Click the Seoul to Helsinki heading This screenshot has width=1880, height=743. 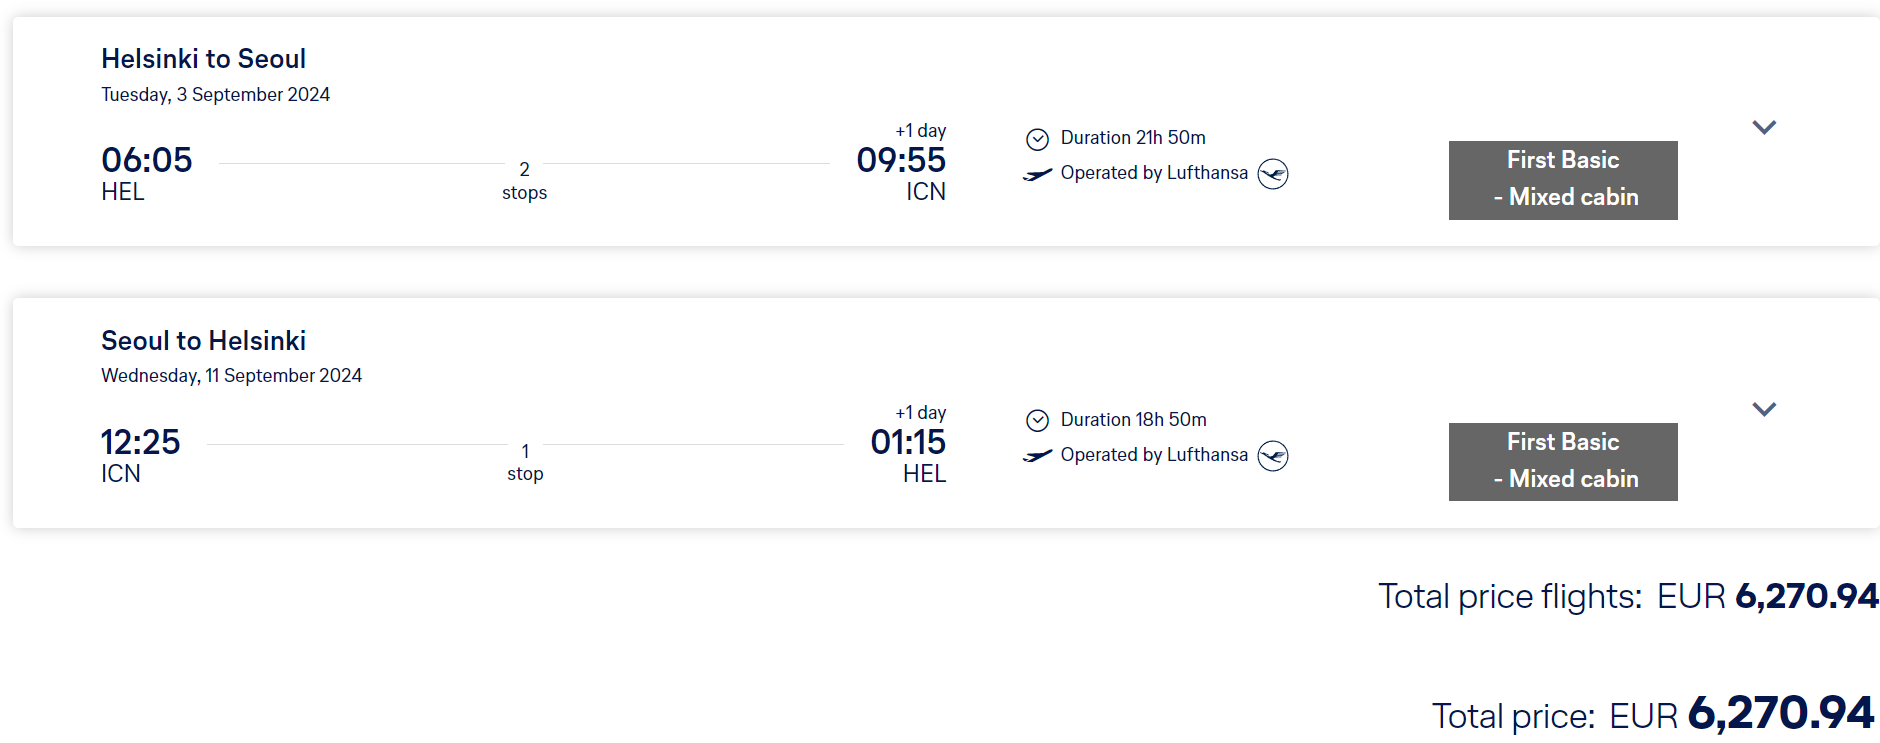(204, 341)
